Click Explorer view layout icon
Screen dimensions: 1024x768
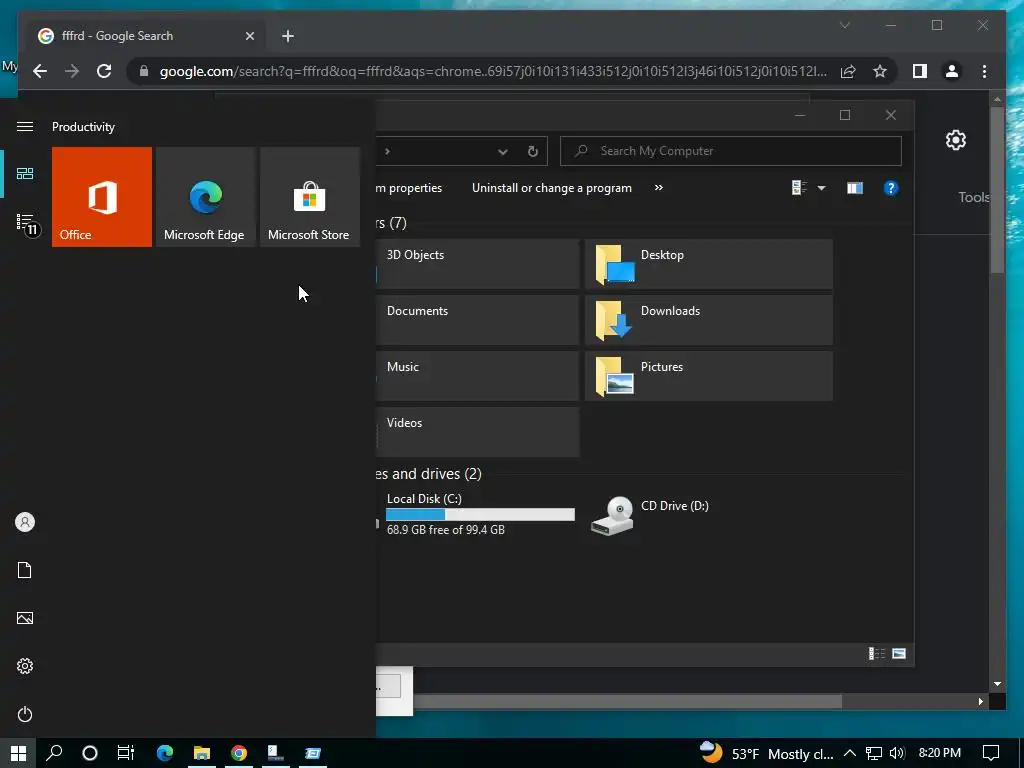(x=799, y=188)
